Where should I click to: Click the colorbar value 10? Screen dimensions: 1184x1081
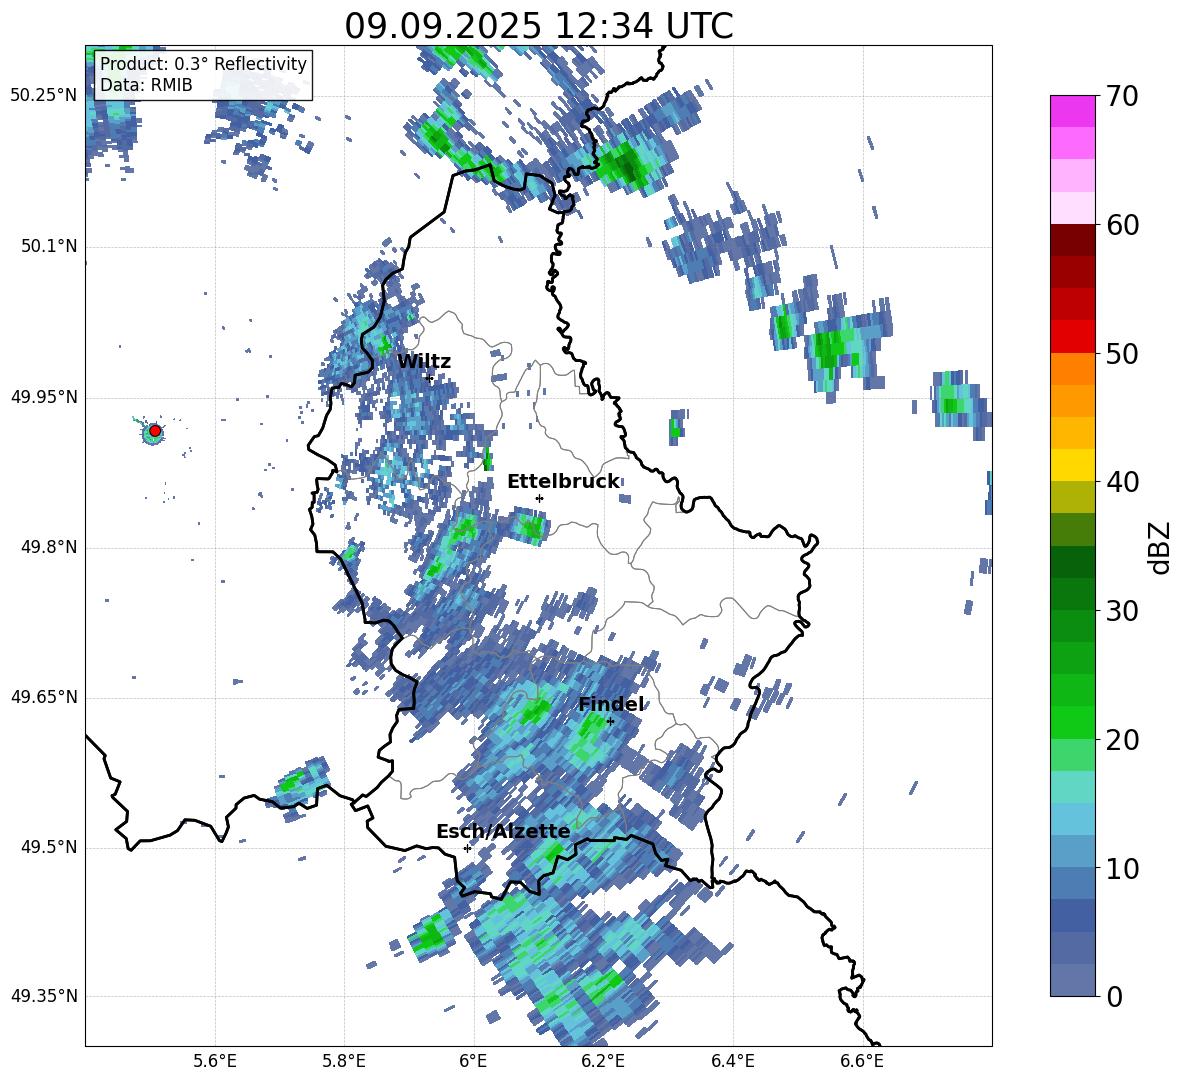[x=1122, y=868]
